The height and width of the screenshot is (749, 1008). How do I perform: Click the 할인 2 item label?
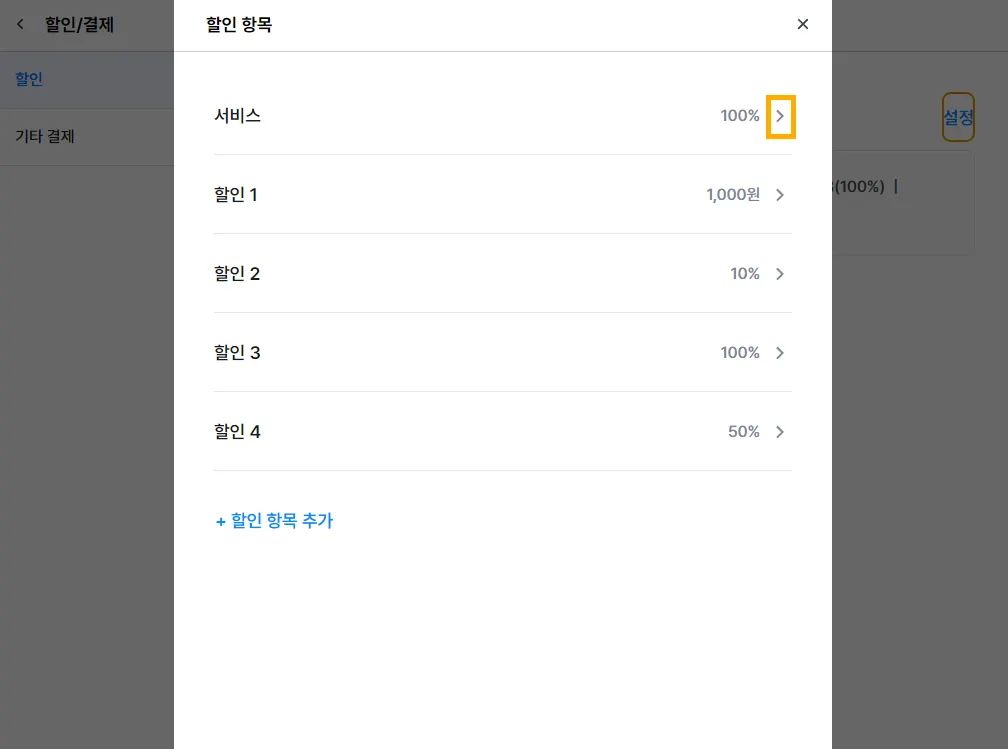[x=237, y=274]
